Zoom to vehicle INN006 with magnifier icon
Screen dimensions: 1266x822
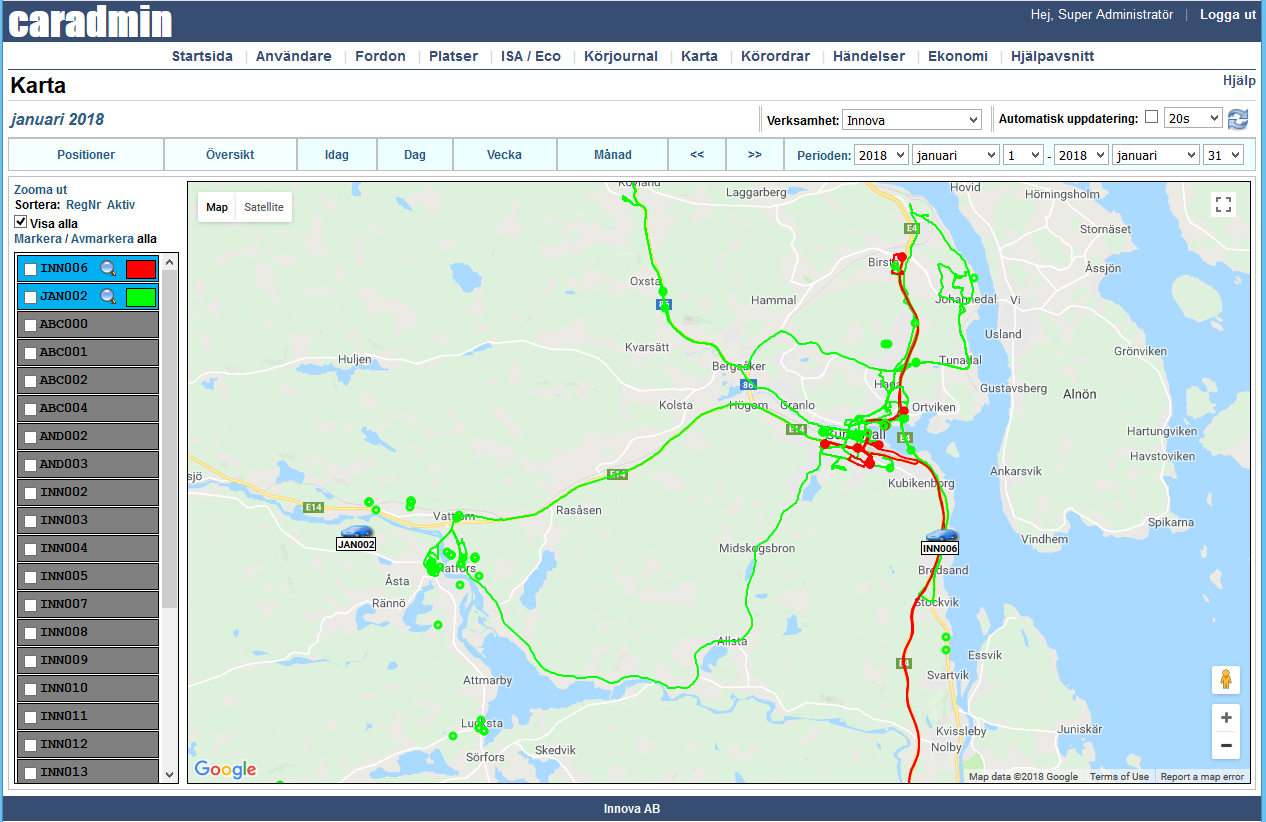pyautogui.click(x=109, y=268)
